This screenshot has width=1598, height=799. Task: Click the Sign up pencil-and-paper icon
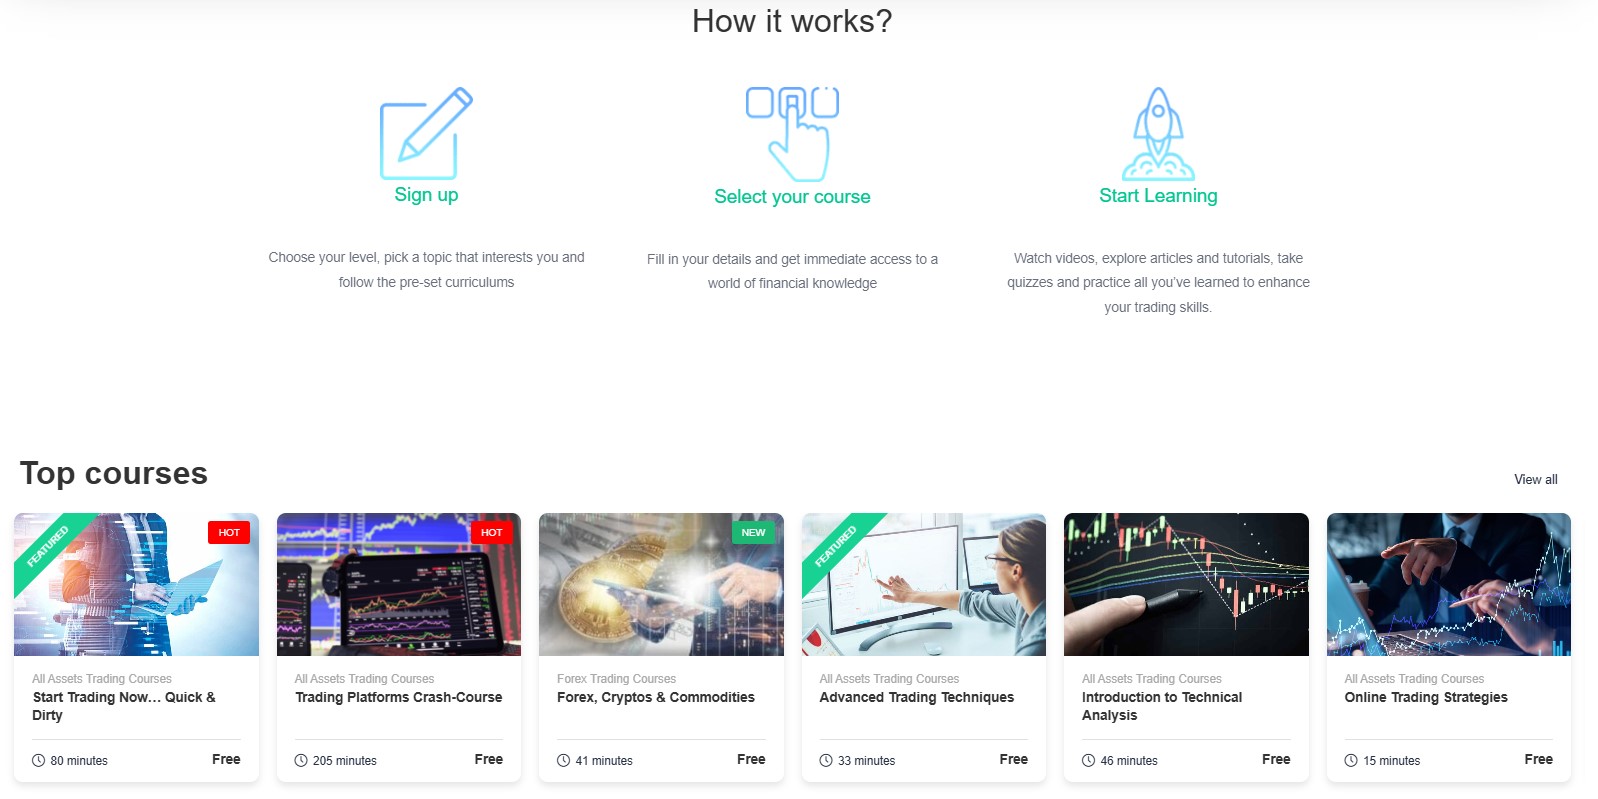click(x=426, y=133)
